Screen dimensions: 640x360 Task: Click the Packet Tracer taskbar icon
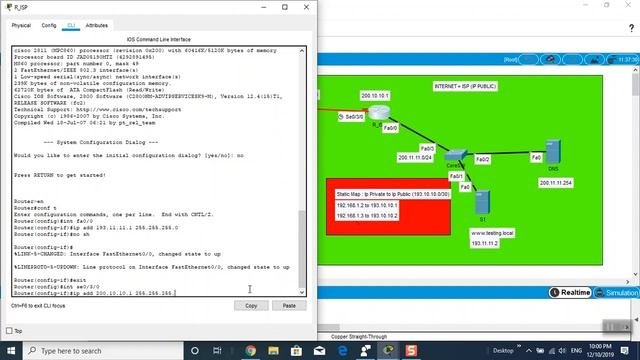388,351
